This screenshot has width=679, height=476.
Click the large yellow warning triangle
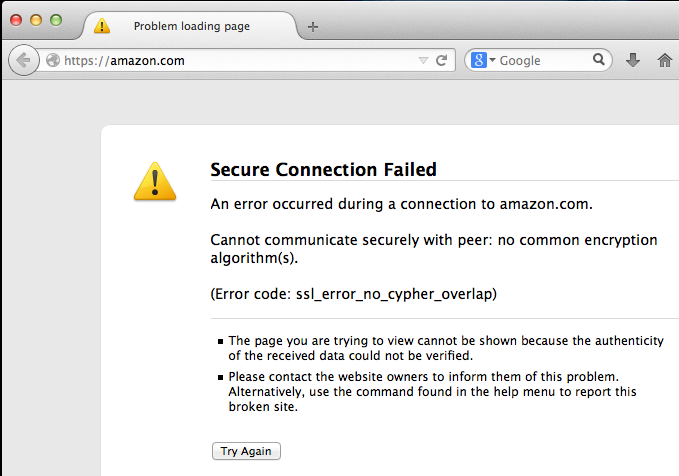(x=155, y=181)
